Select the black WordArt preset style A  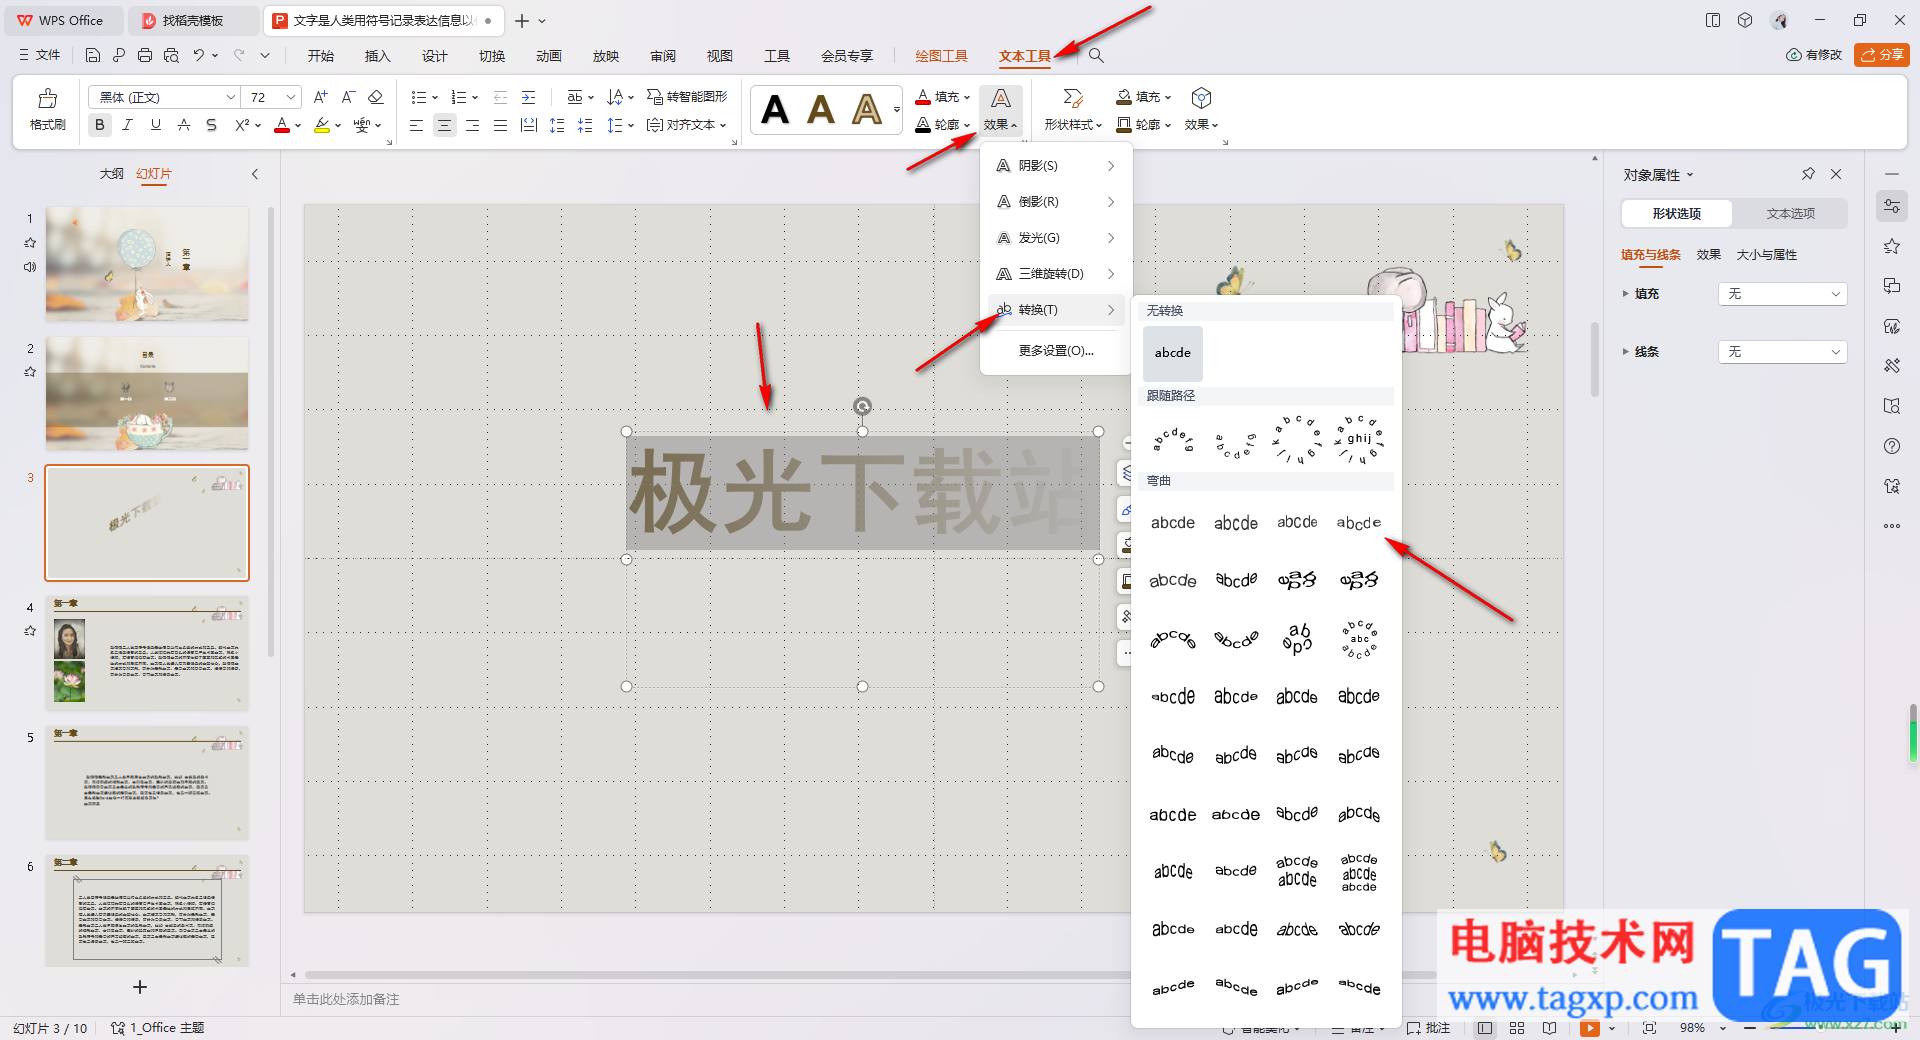coord(775,109)
